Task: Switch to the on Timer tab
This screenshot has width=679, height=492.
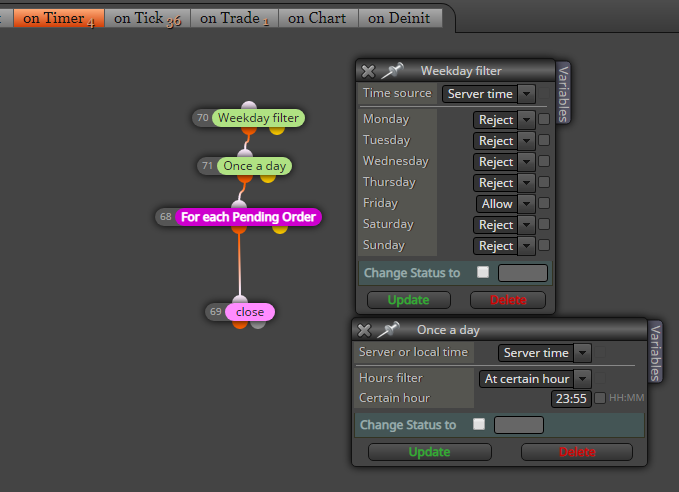Action: (59, 18)
